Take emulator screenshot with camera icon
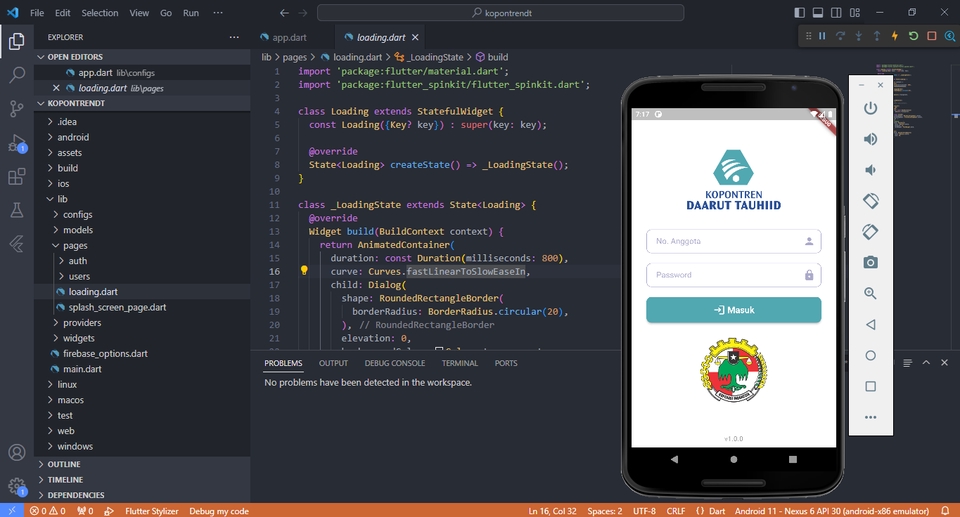960x517 pixels. pos(870,262)
